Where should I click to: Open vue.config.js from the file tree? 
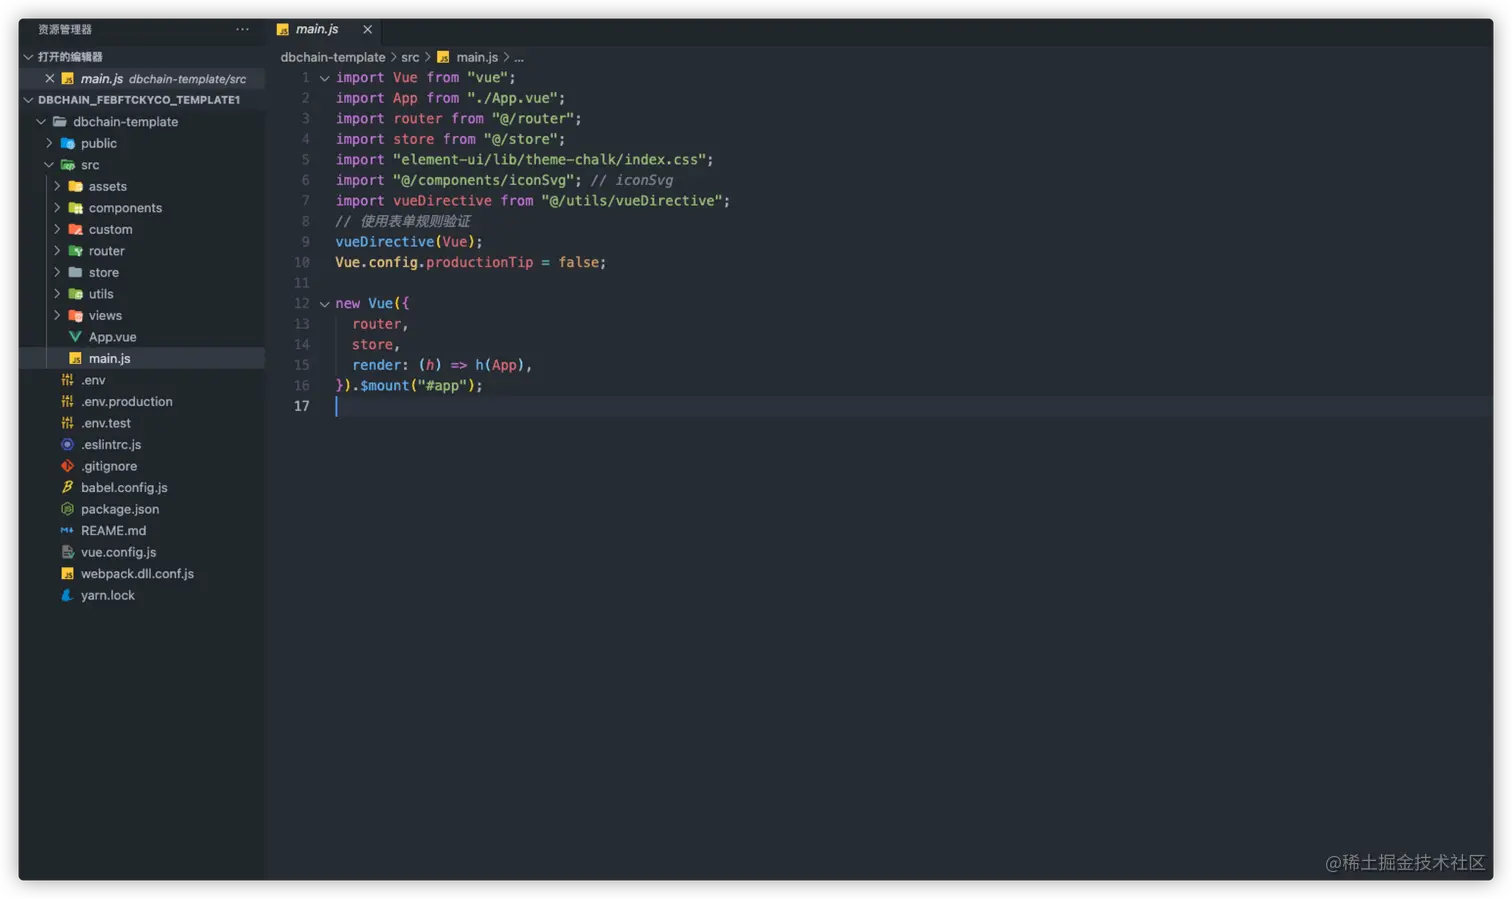[x=118, y=552]
